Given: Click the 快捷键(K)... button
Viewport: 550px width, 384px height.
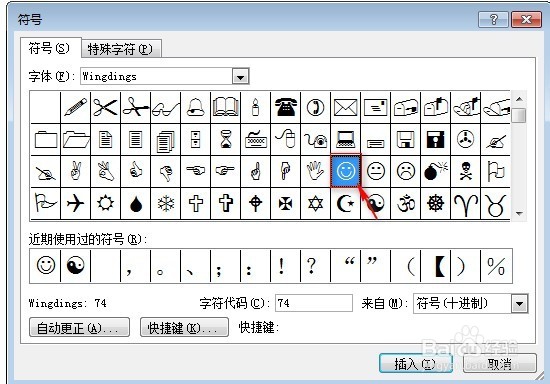Looking at the screenshot, I should 184,328.
